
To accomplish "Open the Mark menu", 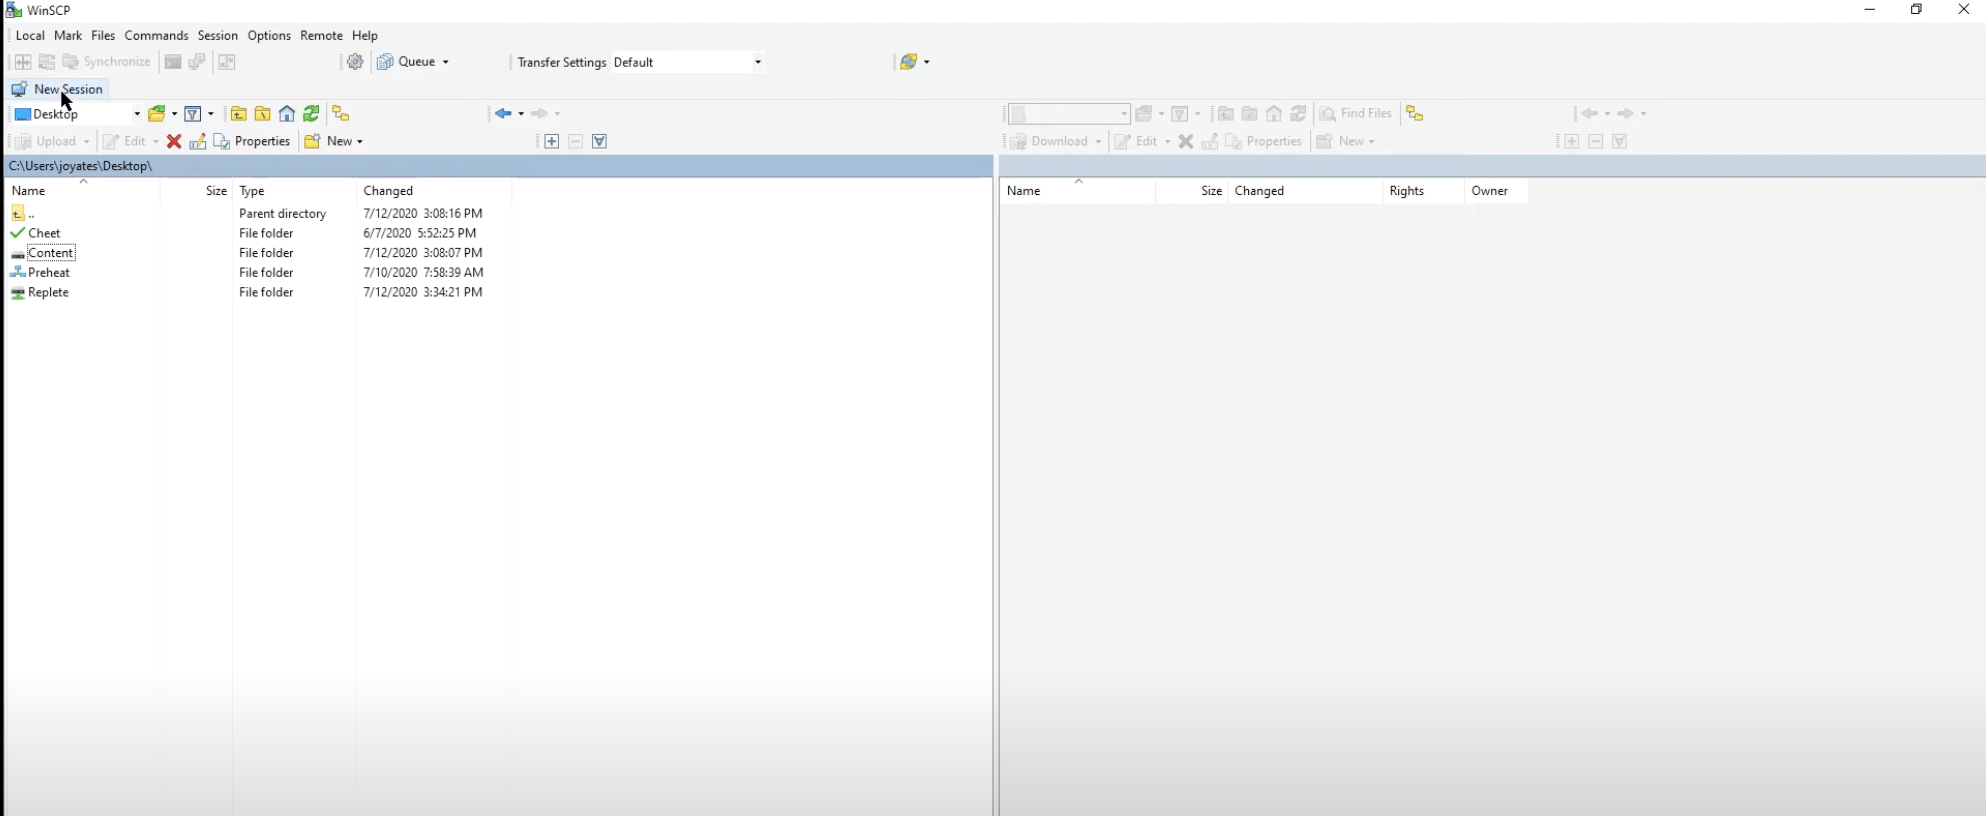I will coord(68,35).
